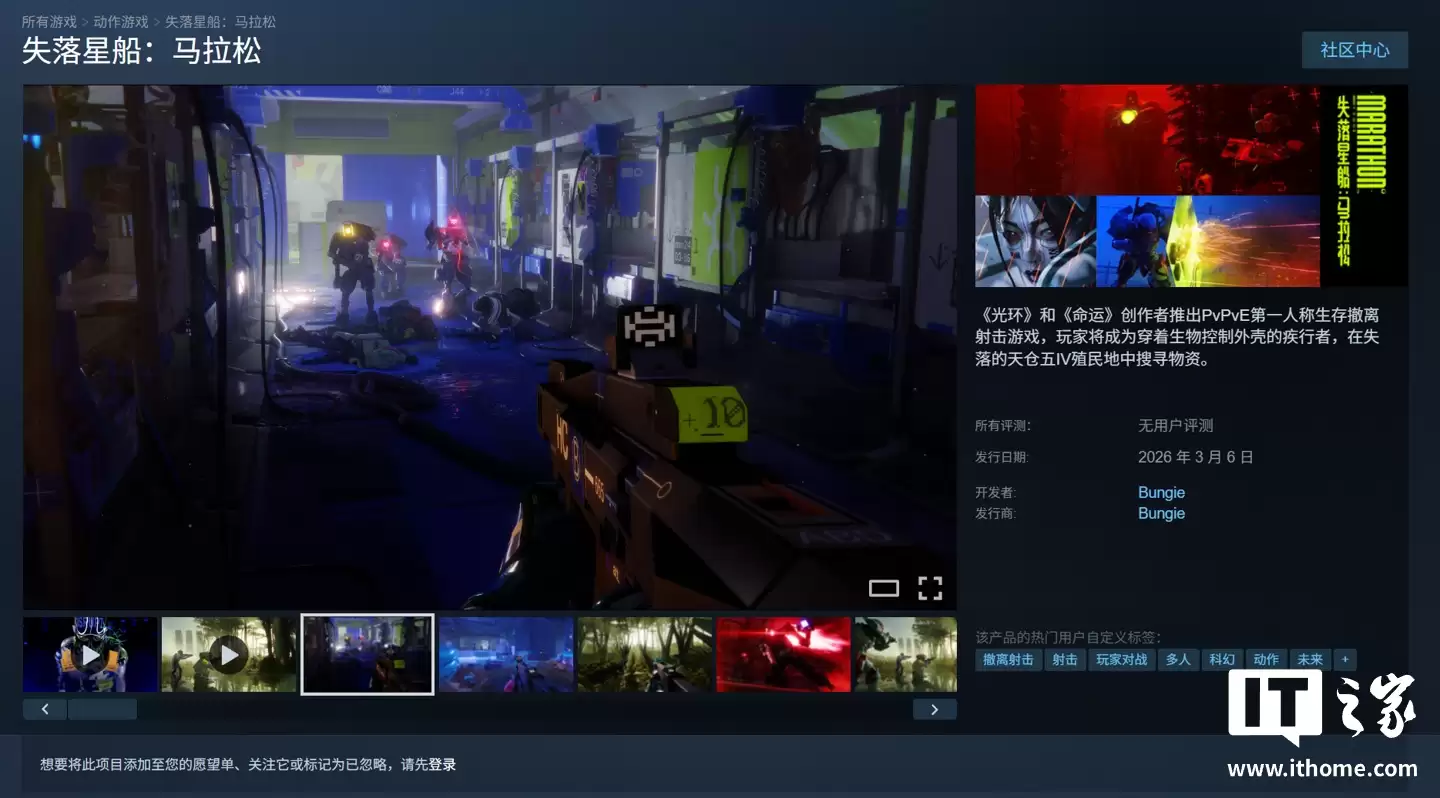1440x798 pixels.
Task: Expand the 未来 tag option
Action: tap(1309, 660)
